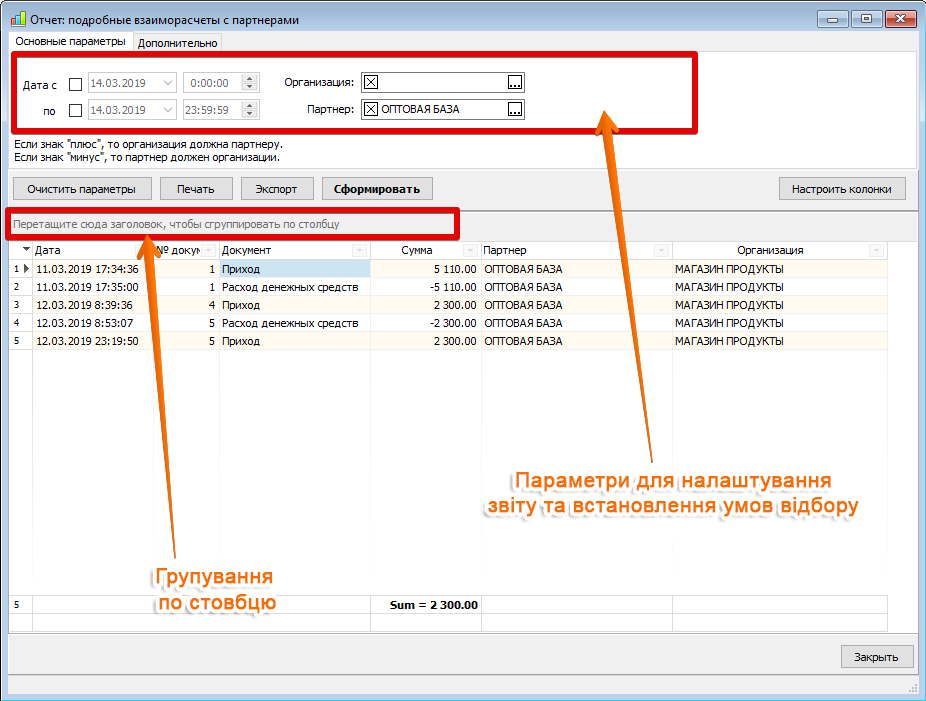The image size is (926, 701).
Task: Click the Печать button
Action: tap(196, 189)
